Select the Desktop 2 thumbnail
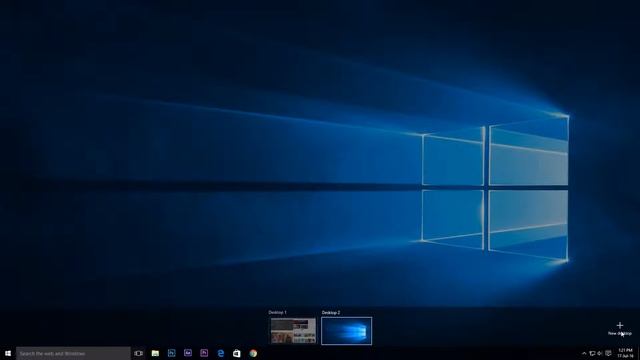This screenshot has height=360, width=640. coord(347,331)
